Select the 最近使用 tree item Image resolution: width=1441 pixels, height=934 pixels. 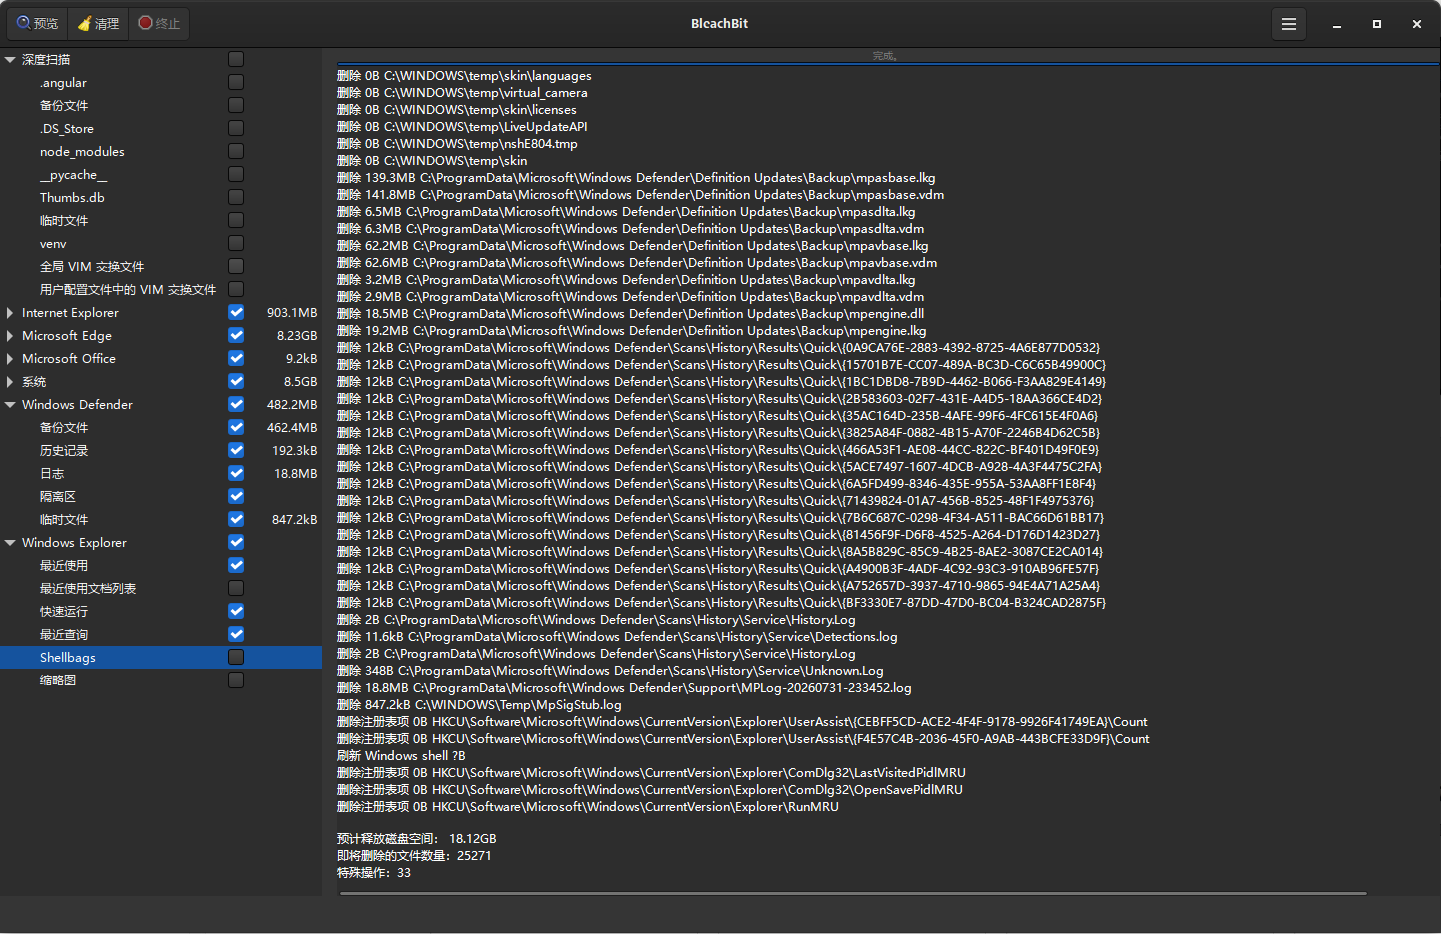click(64, 566)
